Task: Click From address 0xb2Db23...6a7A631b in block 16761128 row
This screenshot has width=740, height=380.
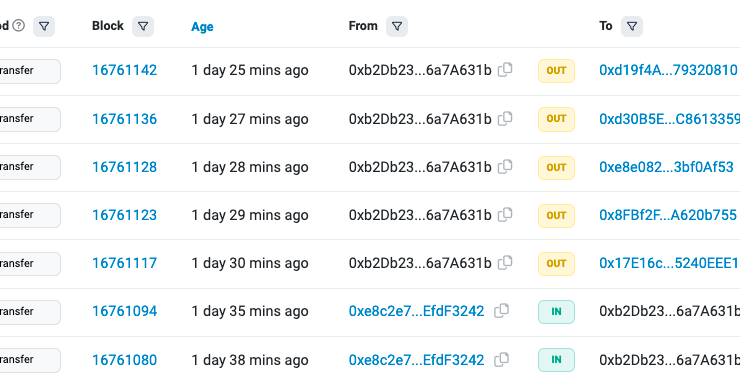Action: (x=420, y=167)
